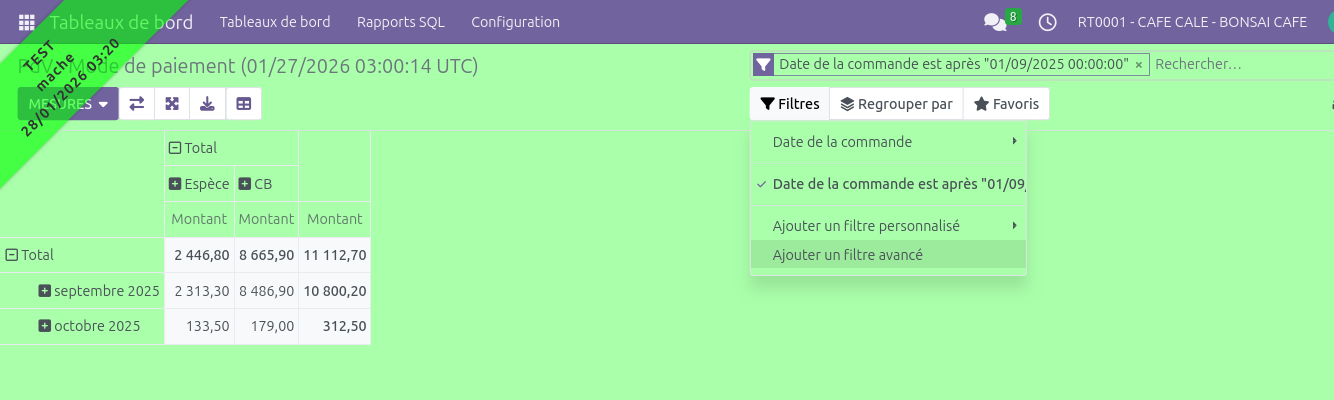Click the Regrouper par button

pos(896,103)
